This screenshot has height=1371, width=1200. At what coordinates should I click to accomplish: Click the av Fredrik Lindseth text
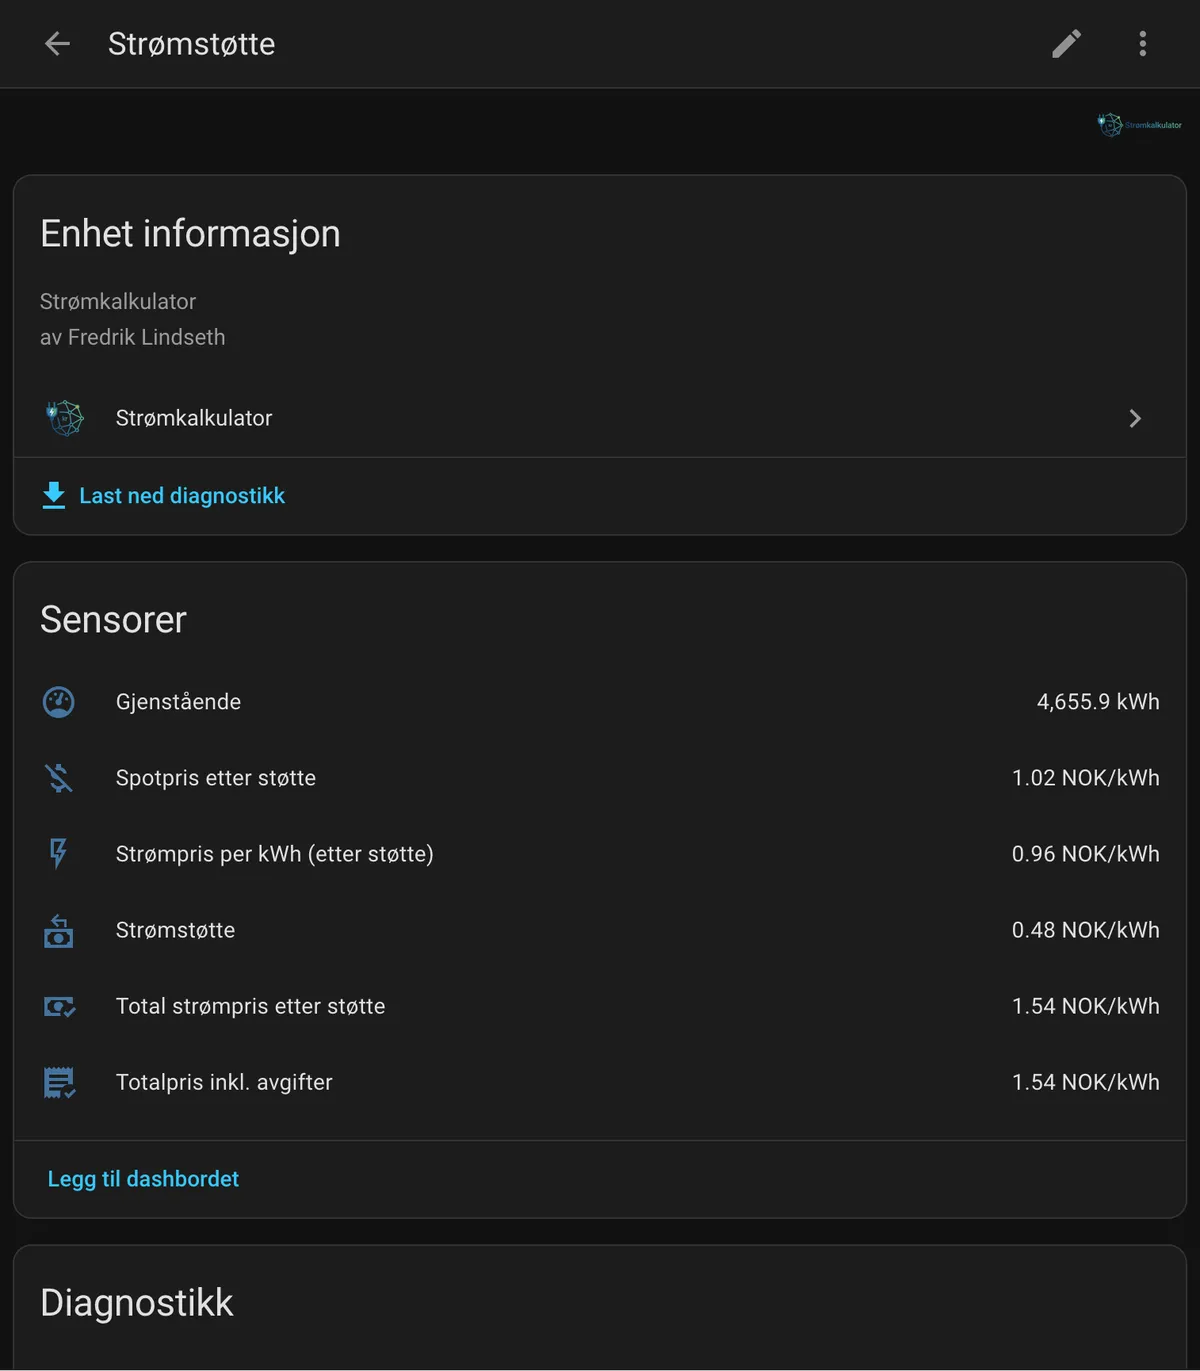[132, 338]
